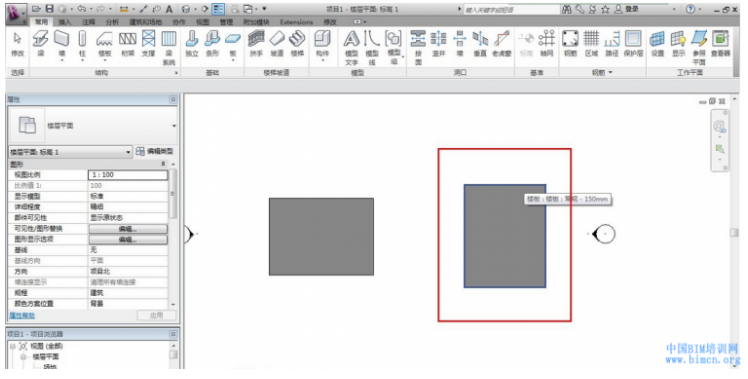Toggle the Properties palette icon in quick access toolbar
This screenshot has width=748, height=379.
(x=218, y=9)
